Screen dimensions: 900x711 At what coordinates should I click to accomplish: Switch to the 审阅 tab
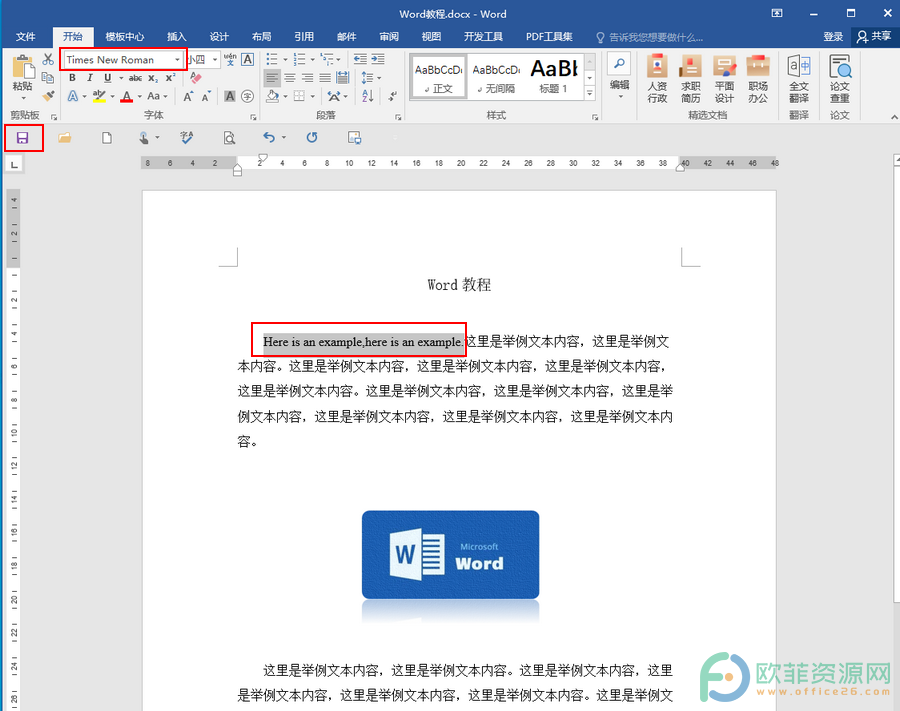pyautogui.click(x=389, y=37)
